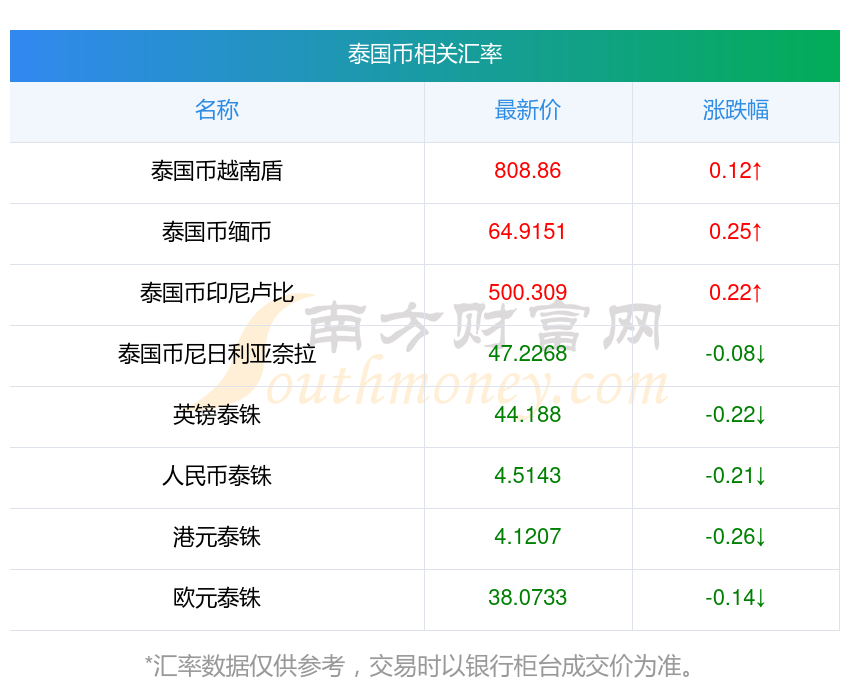Click the table title 泰国币相关汇率
Screen dimensions: 850x698
tap(425, 54)
